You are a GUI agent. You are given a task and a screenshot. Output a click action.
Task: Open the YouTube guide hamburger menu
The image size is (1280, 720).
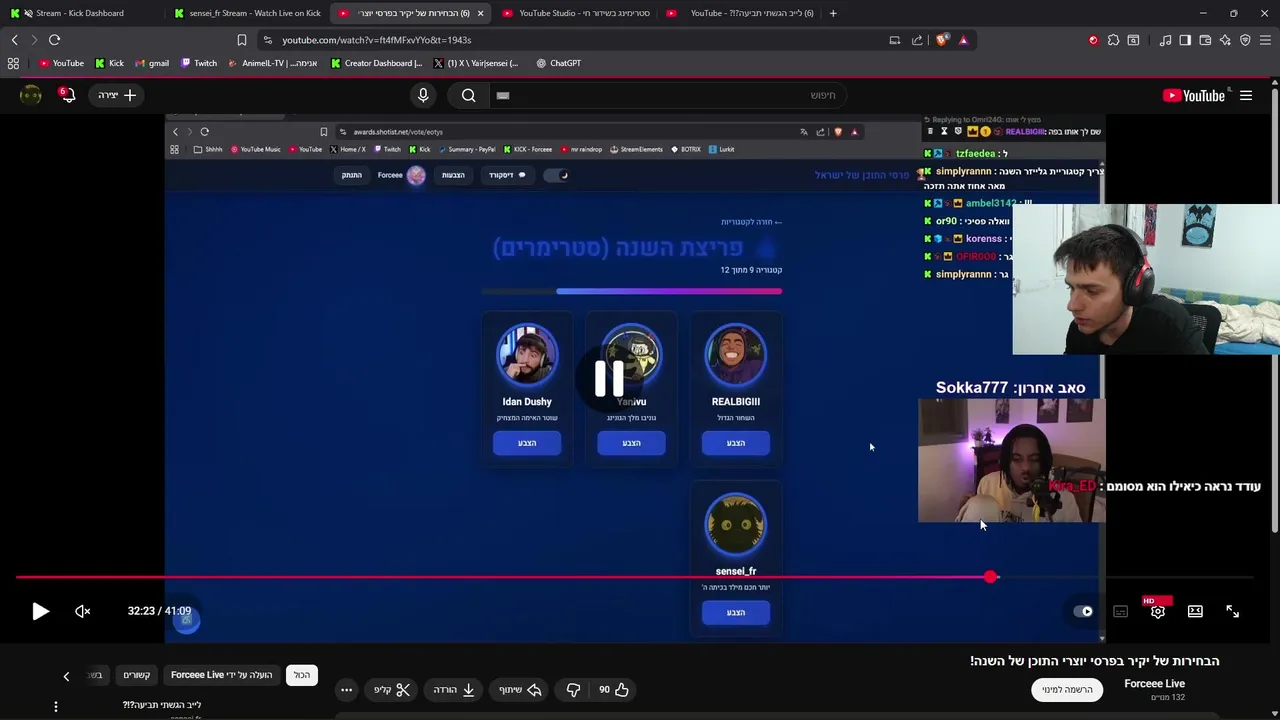pos(1245,95)
